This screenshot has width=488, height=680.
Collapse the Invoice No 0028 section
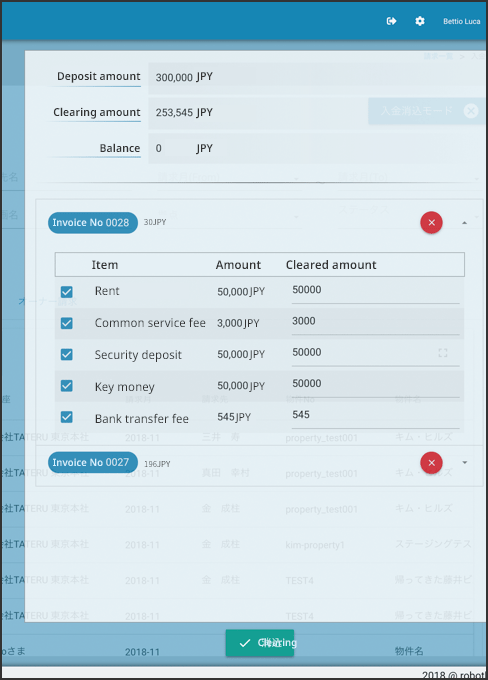pyautogui.click(x=465, y=222)
